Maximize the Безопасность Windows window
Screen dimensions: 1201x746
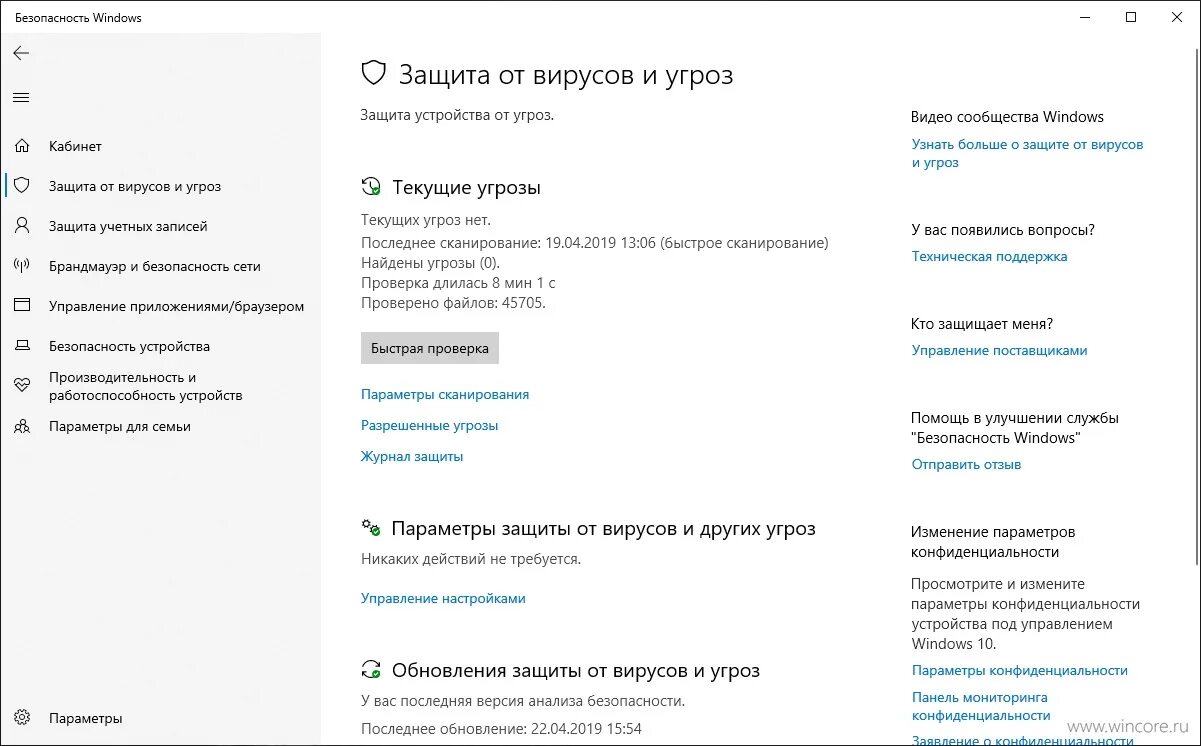(x=1131, y=17)
